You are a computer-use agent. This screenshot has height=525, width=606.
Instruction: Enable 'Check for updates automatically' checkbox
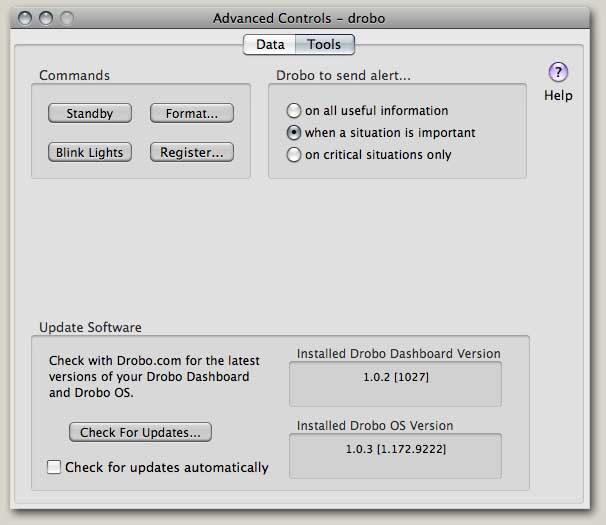pyautogui.click(x=54, y=467)
